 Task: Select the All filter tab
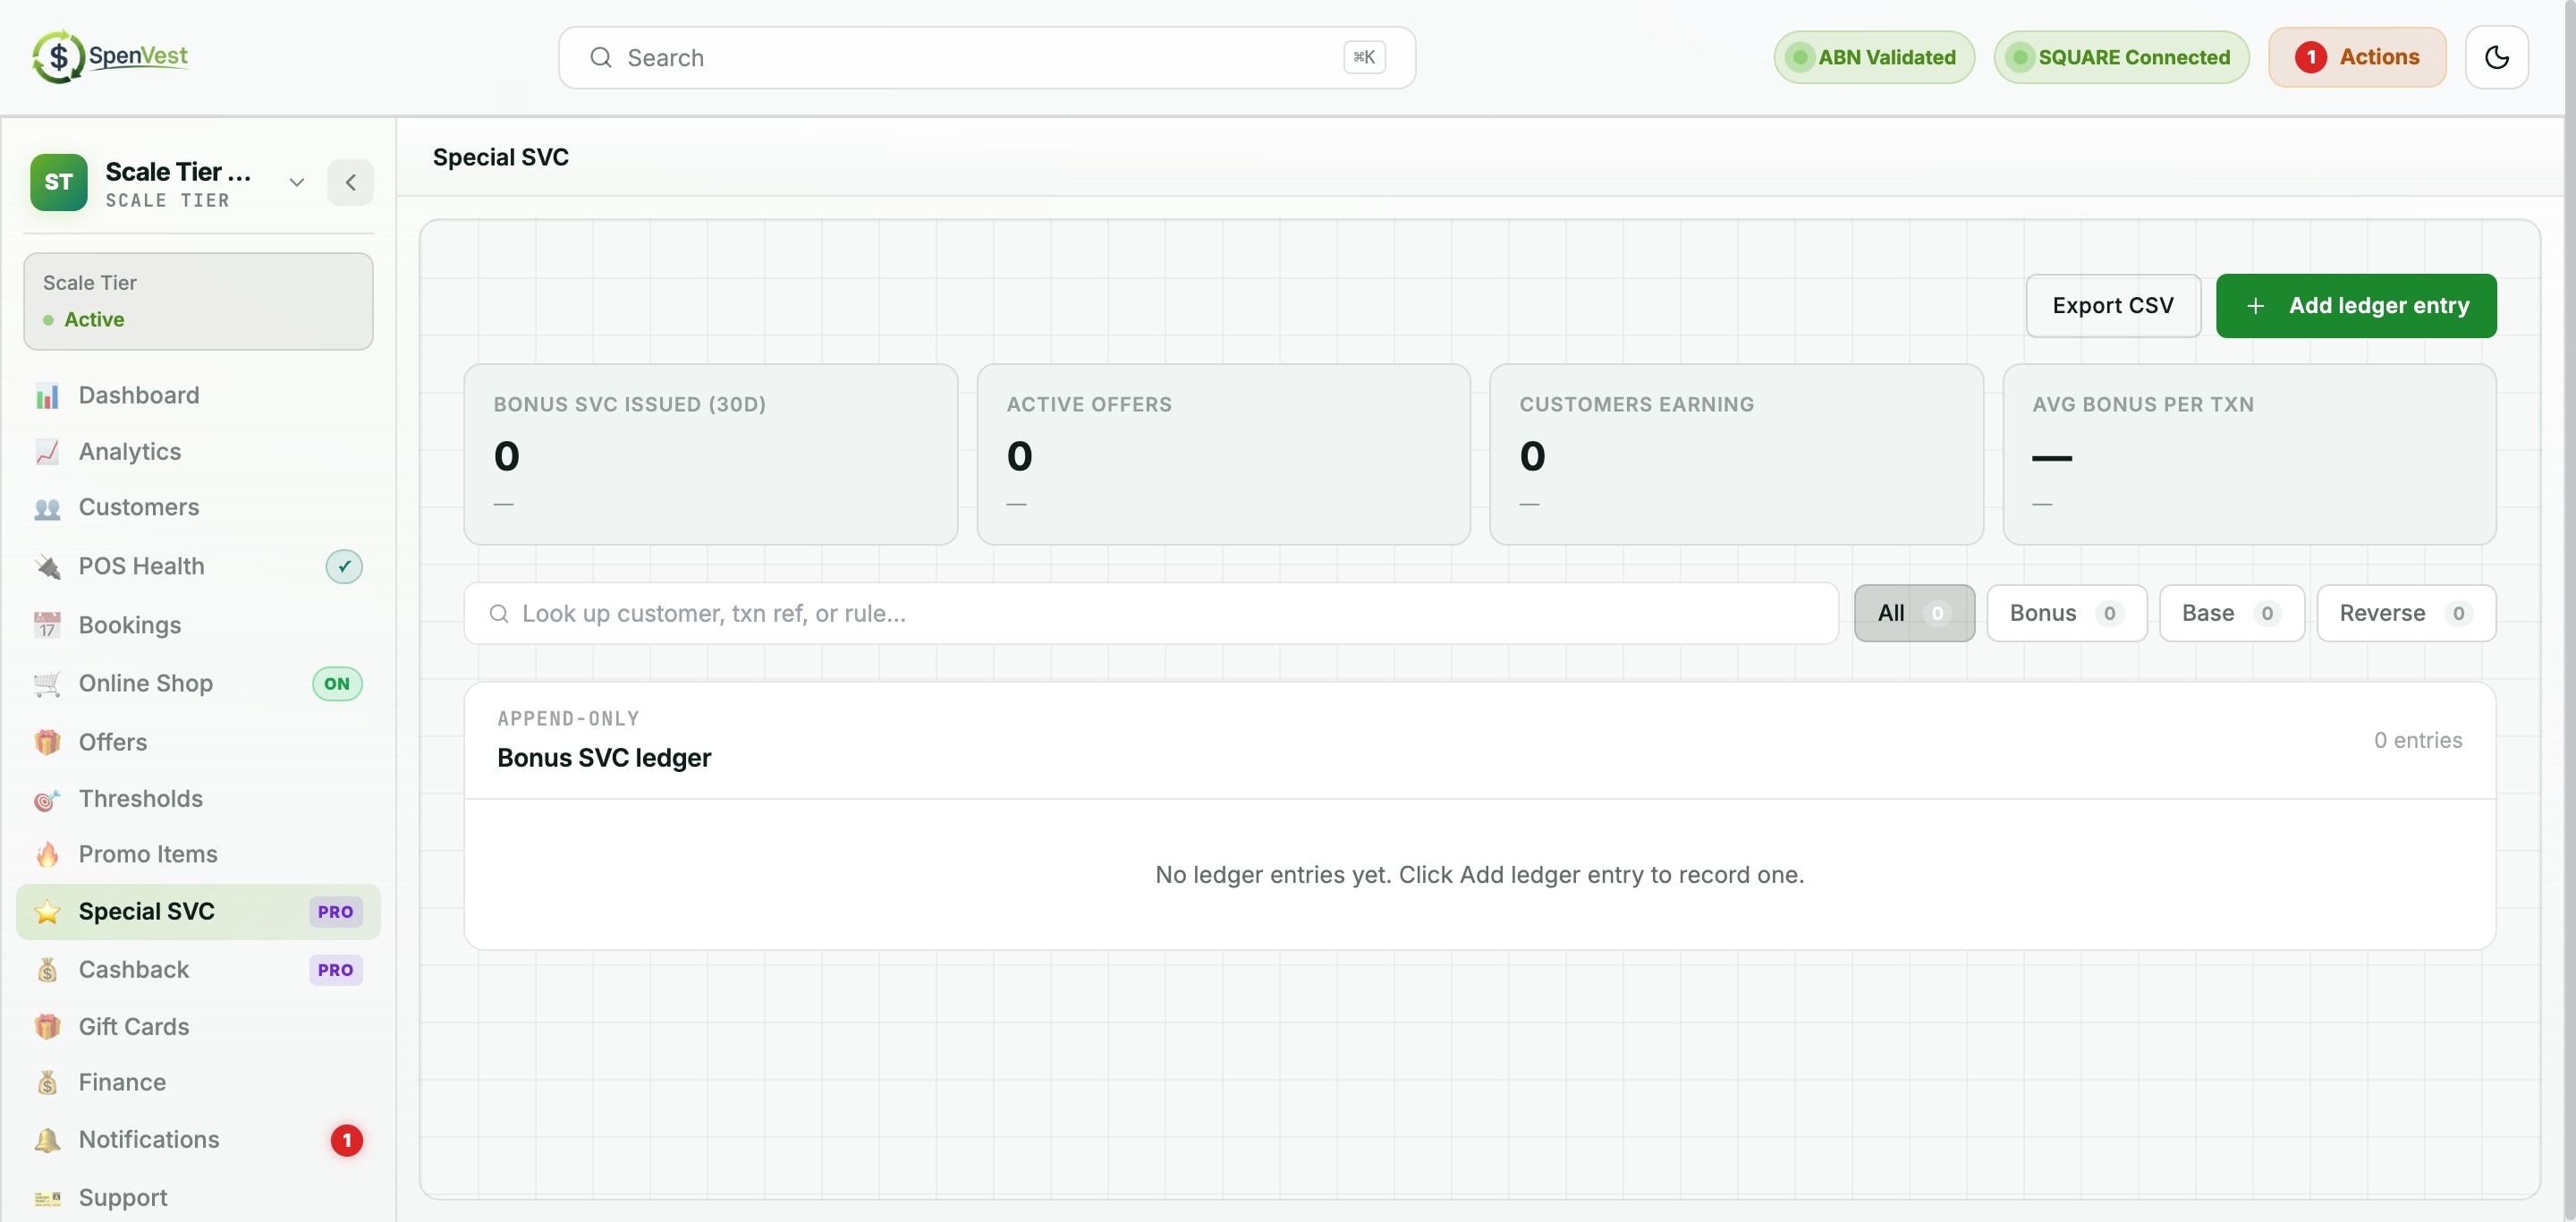point(1913,613)
